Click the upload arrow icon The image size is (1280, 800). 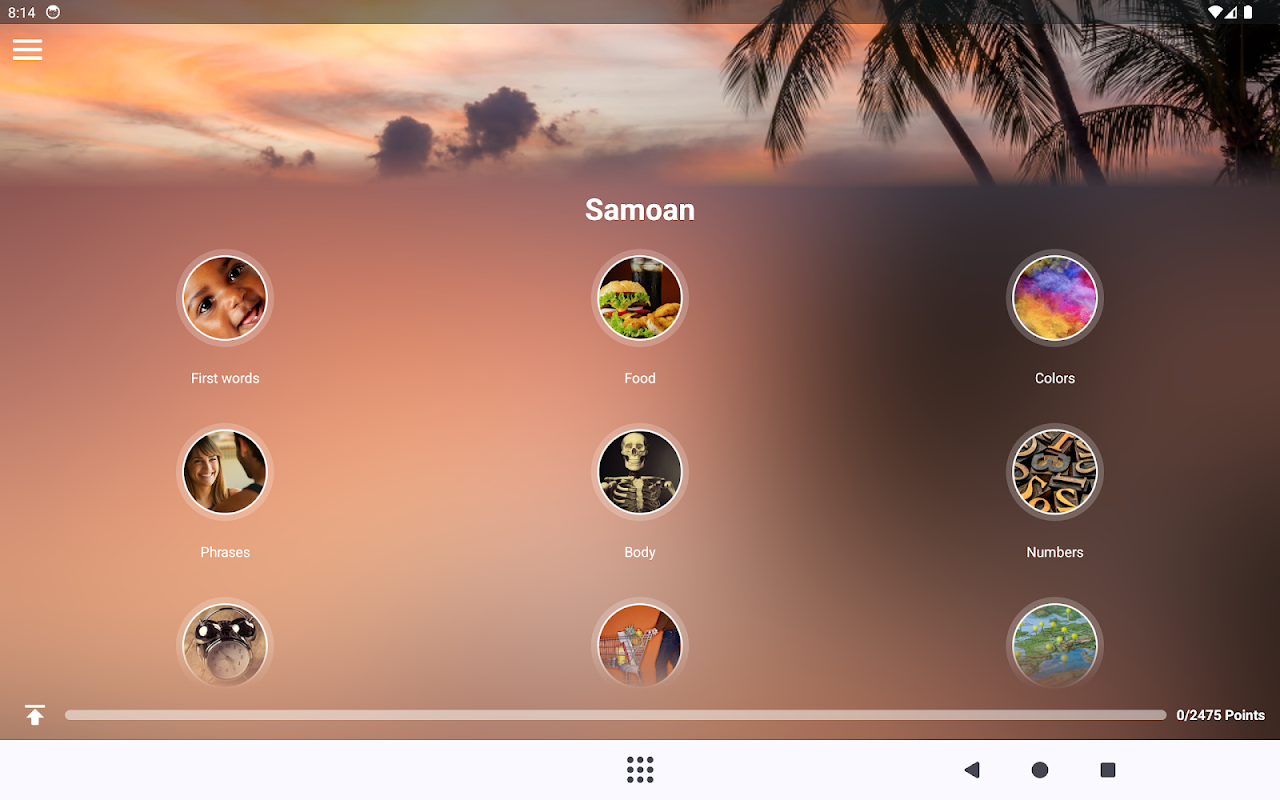point(35,715)
